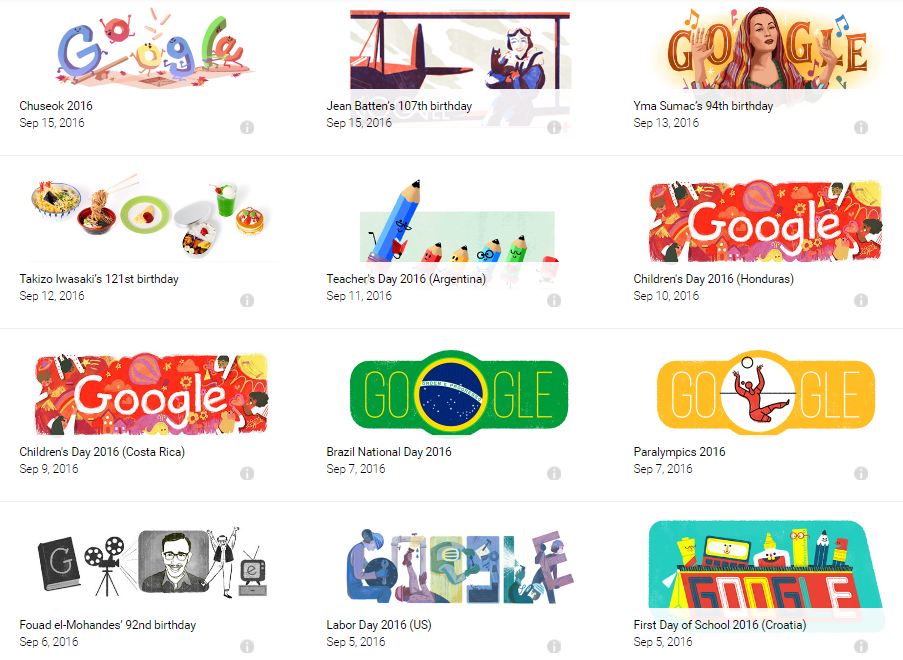Click the Labor Day 2016 (US) title
The width and height of the screenshot is (903, 660).
[x=379, y=625]
